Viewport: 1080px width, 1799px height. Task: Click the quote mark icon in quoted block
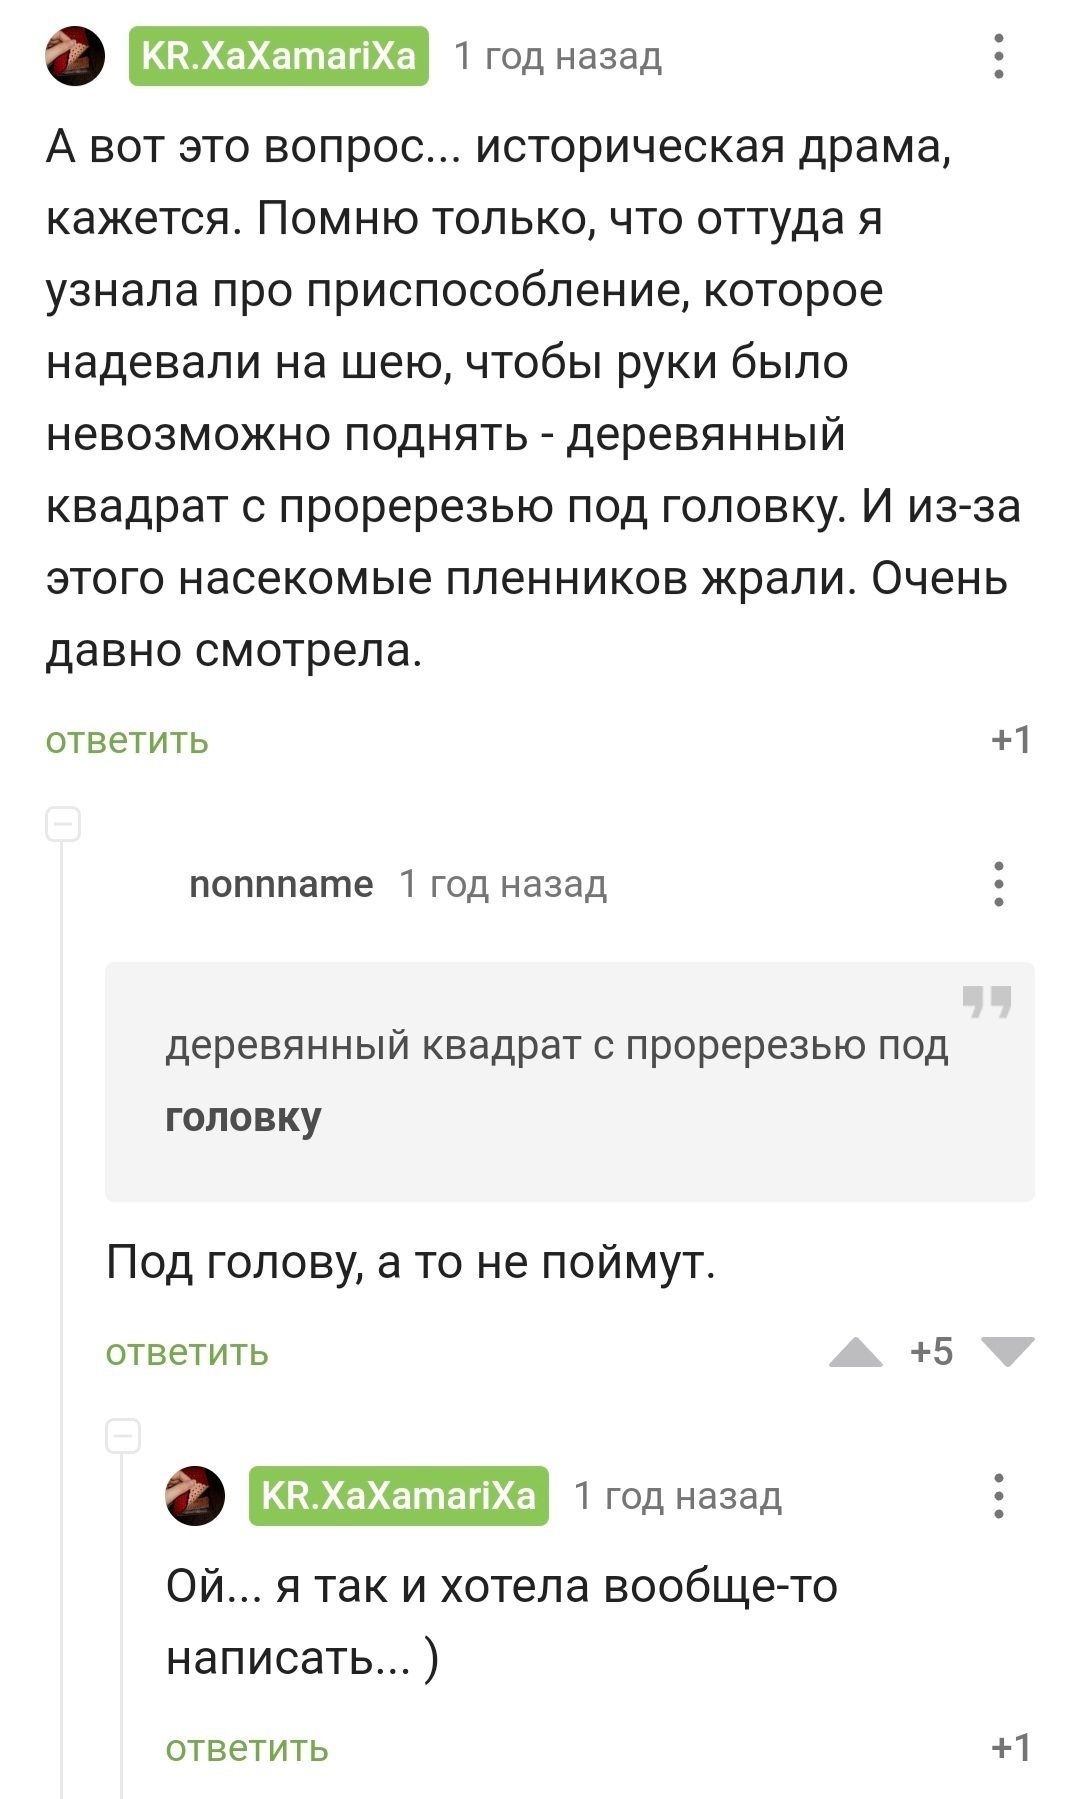coord(986,1001)
